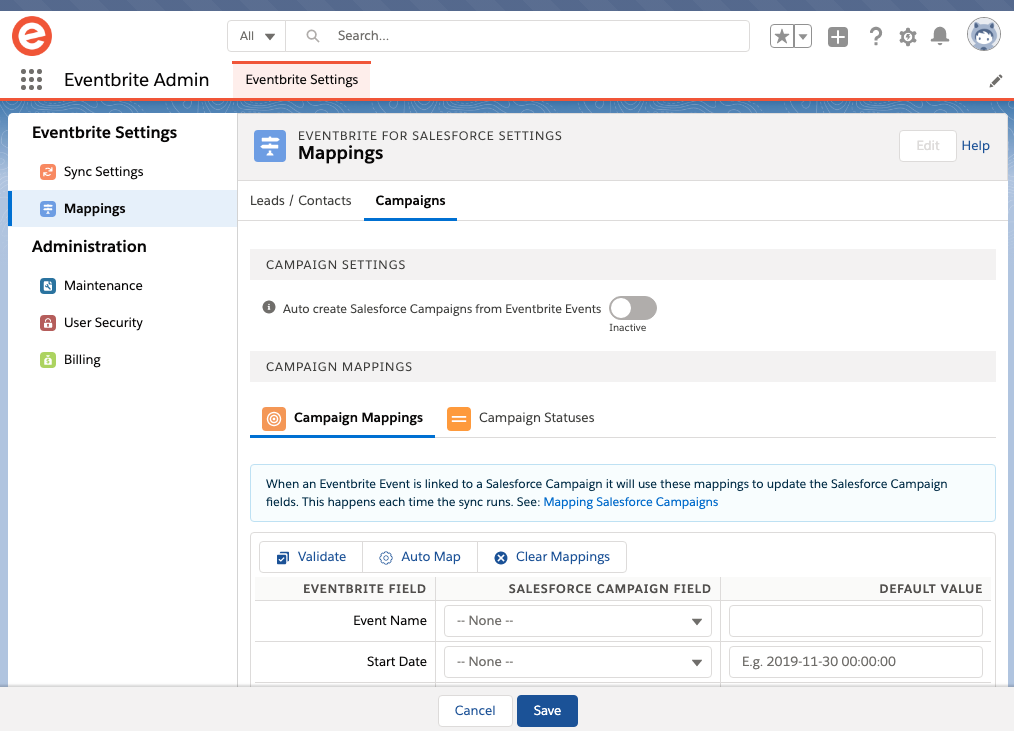Image resolution: width=1014 pixels, height=731 pixels.
Task: Click the Campaign Statuses orange icon
Action: (x=458, y=419)
